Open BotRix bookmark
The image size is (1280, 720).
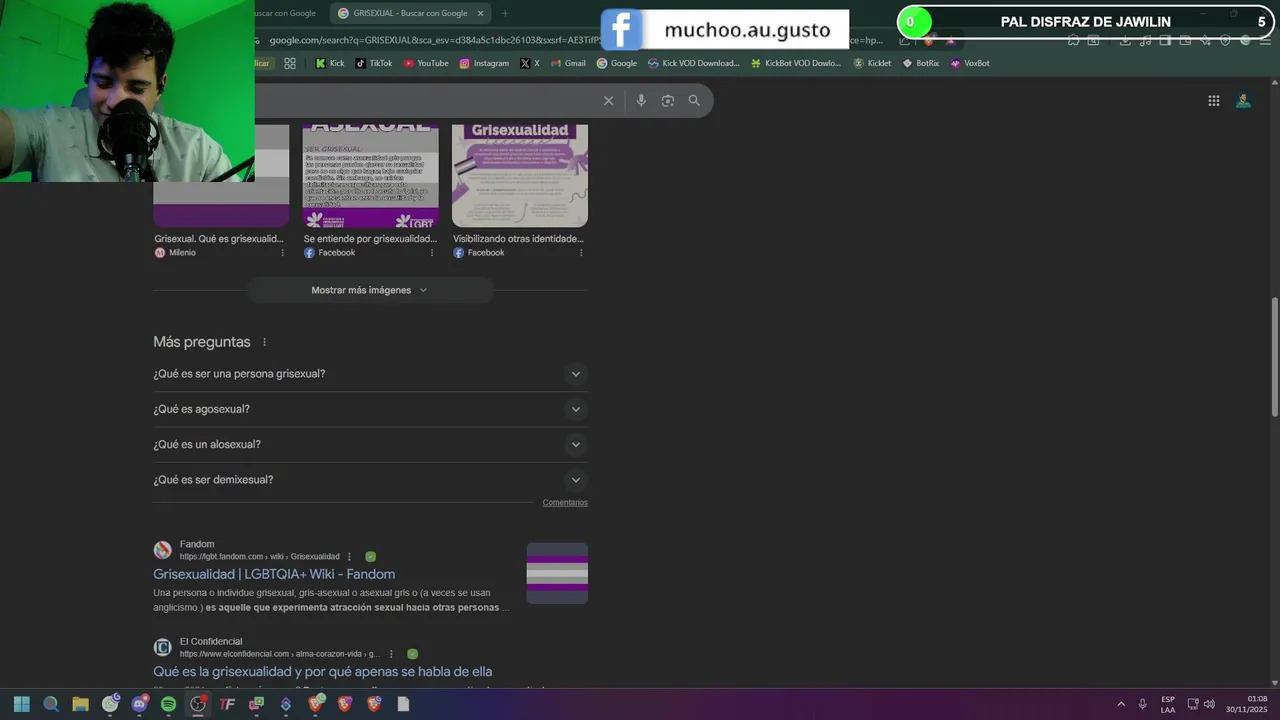pos(921,63)
